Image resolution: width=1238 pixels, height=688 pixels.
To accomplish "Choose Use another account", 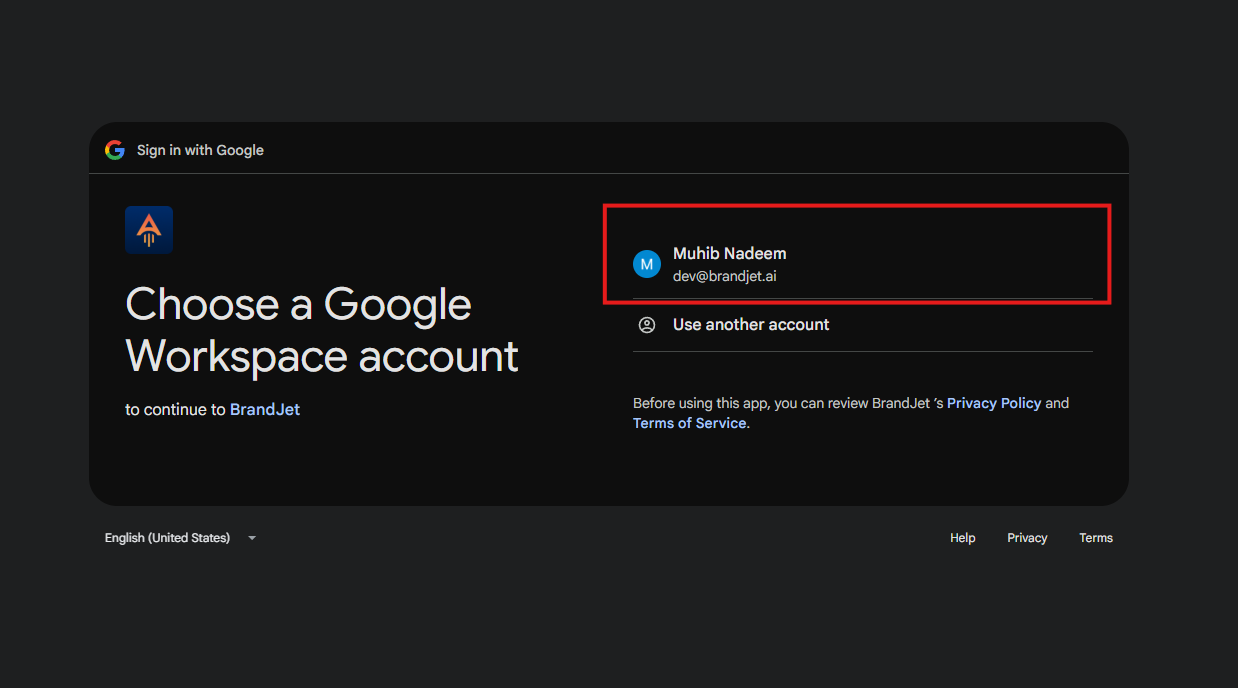I will coord(862,325).
